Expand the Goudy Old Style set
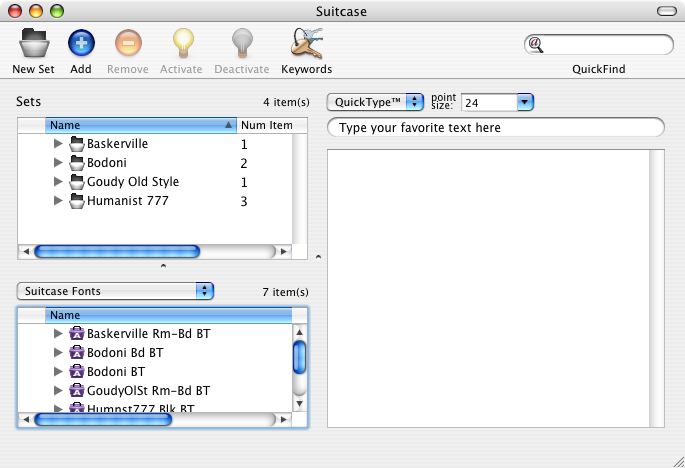 pos(58,181)
